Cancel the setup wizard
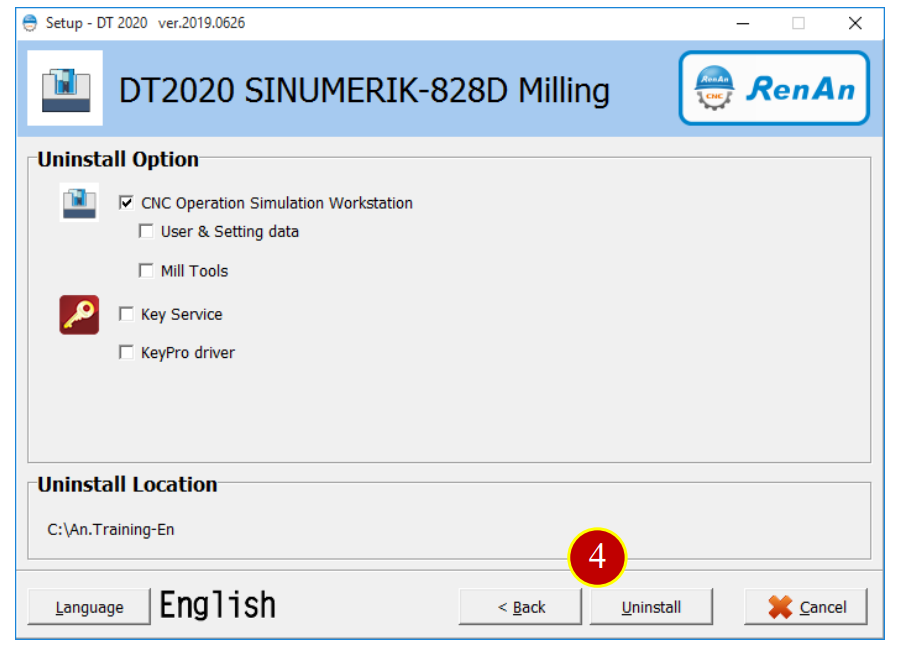 806,607
